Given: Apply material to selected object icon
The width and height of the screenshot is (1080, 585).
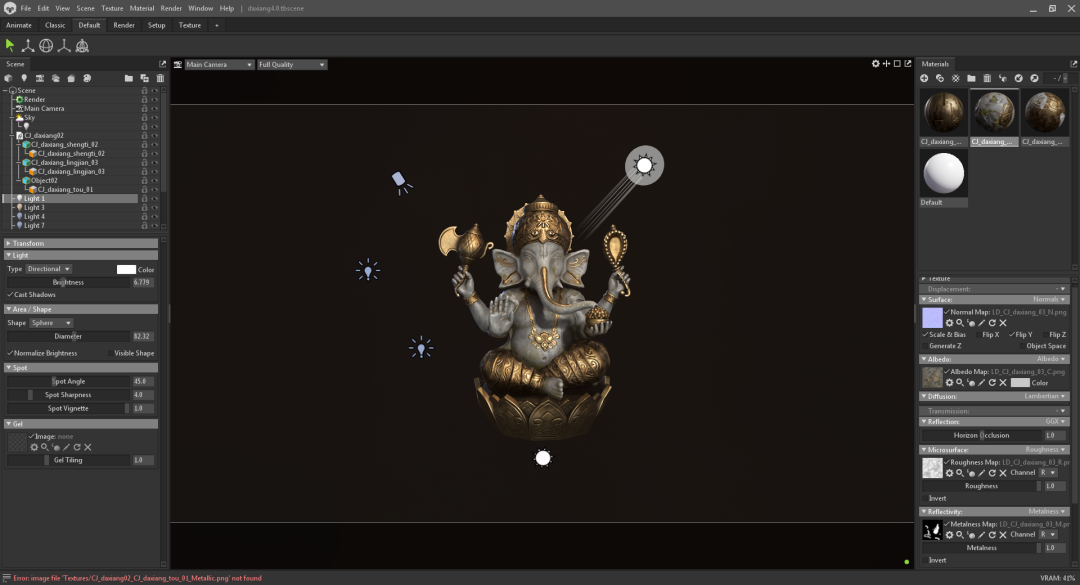Looking at the screenshot, I should click(x=1003, y=79).
